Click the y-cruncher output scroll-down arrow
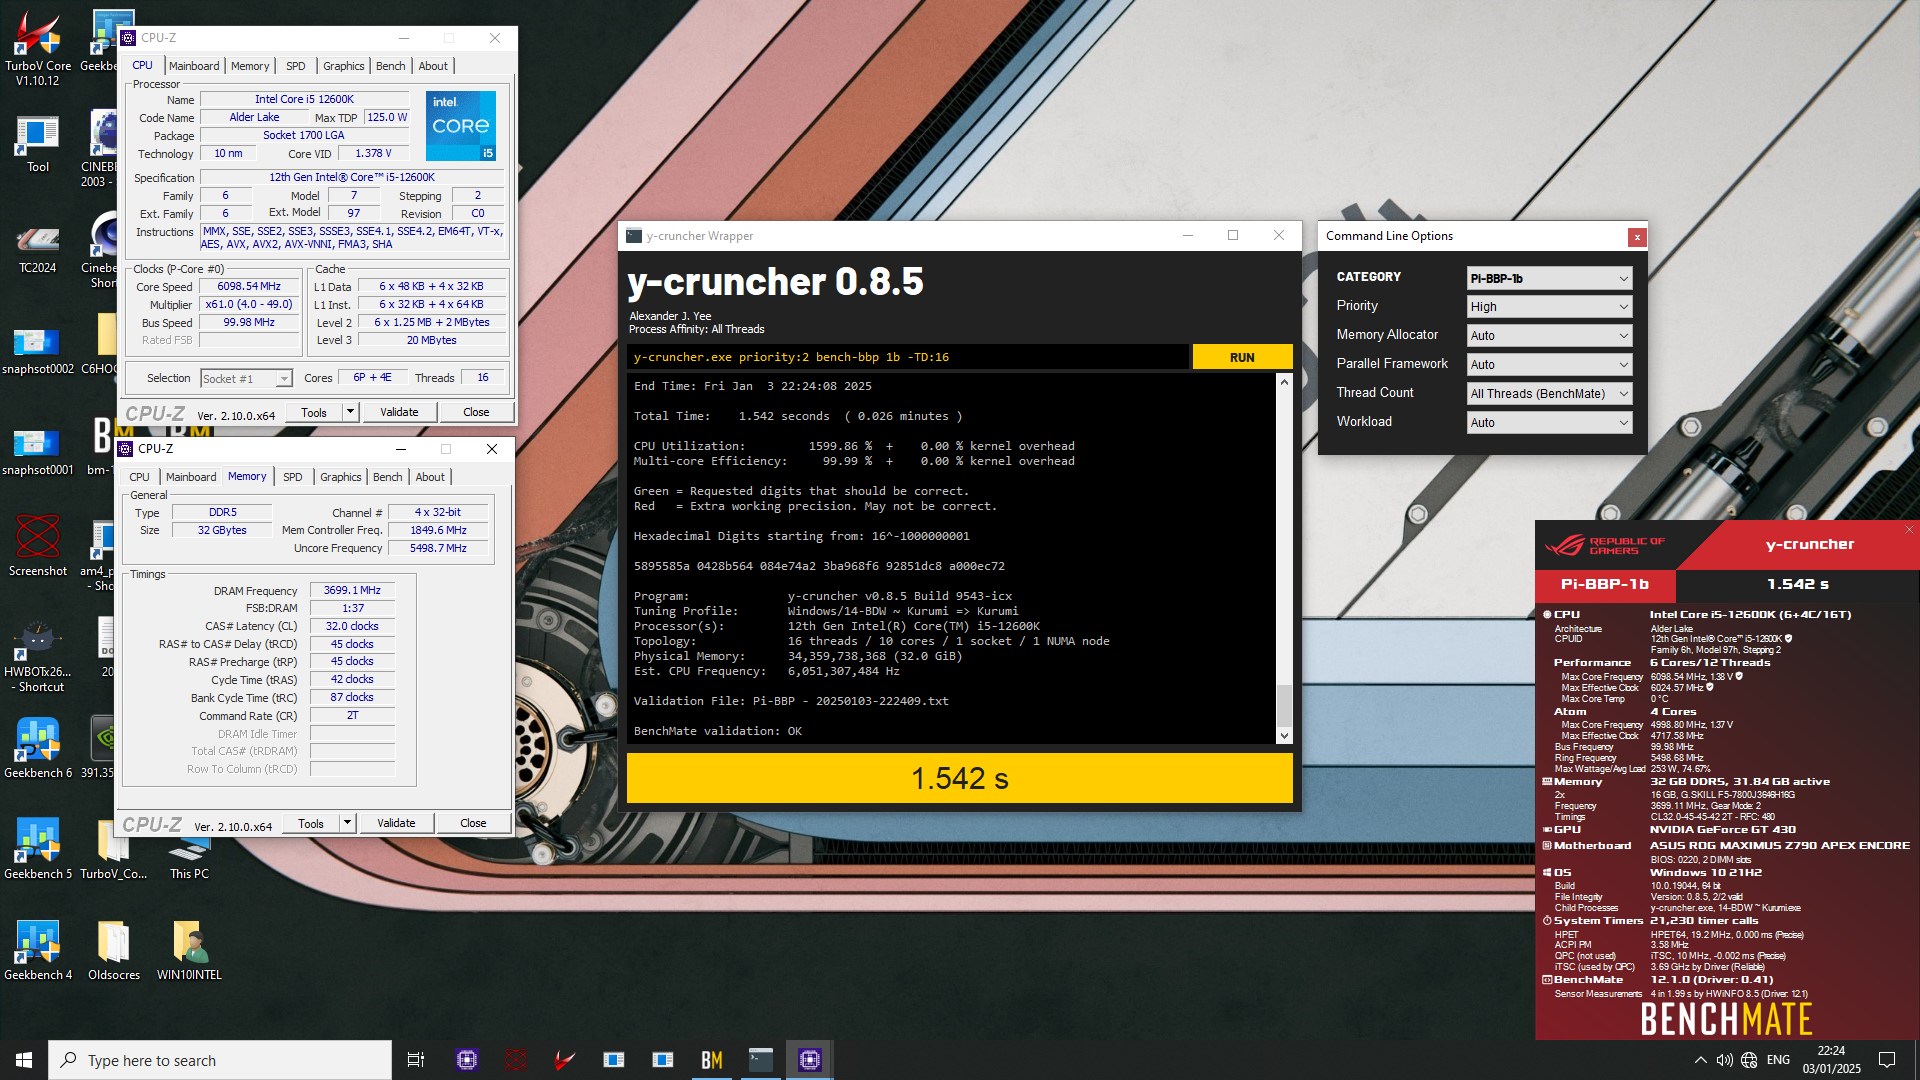 1284,736
